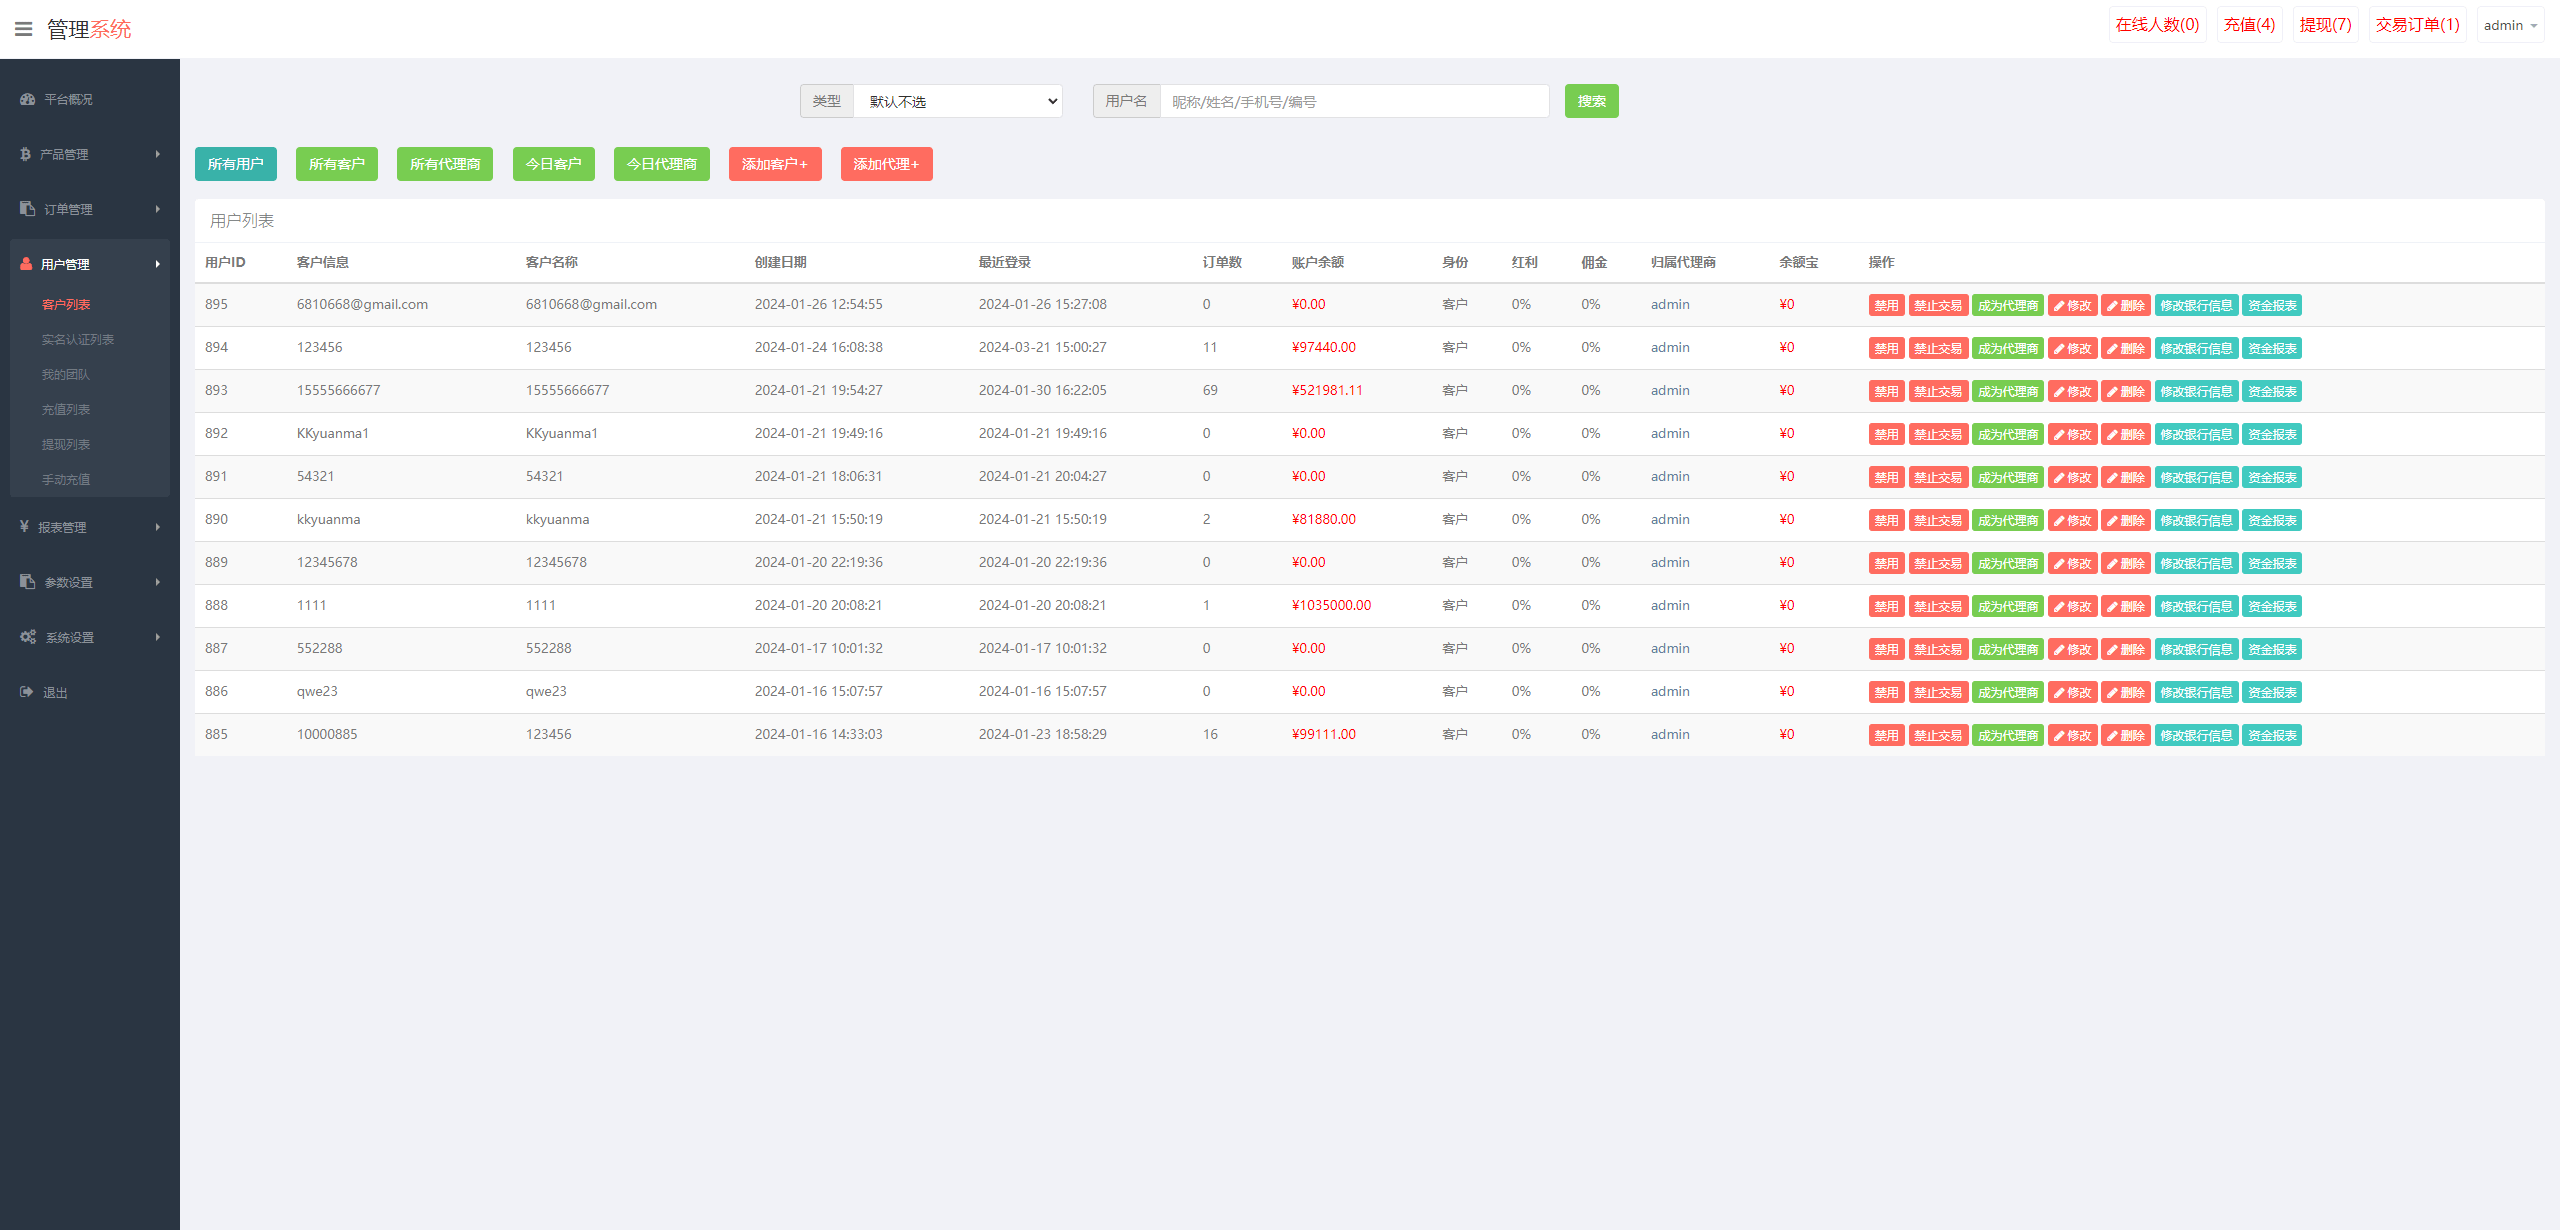
Task: Click the user icon beside 用户管理
Action: tap(26, 264)
